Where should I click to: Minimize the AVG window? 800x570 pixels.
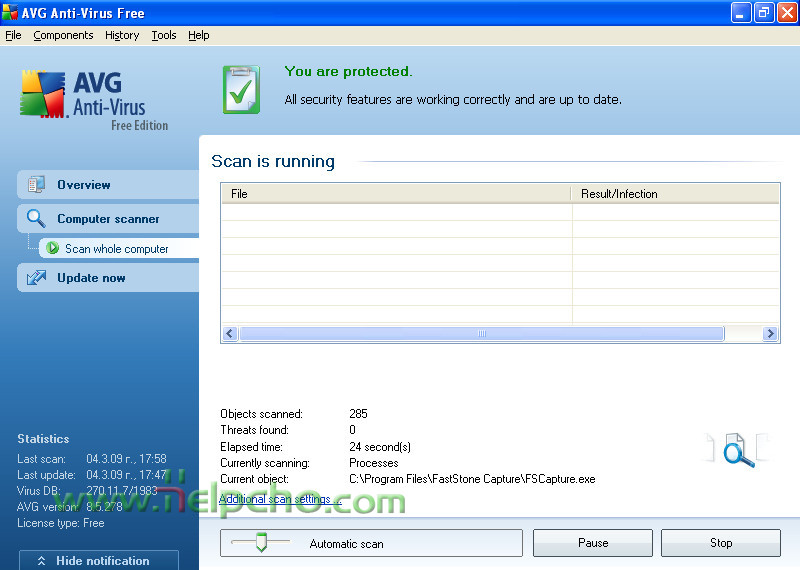740,13
